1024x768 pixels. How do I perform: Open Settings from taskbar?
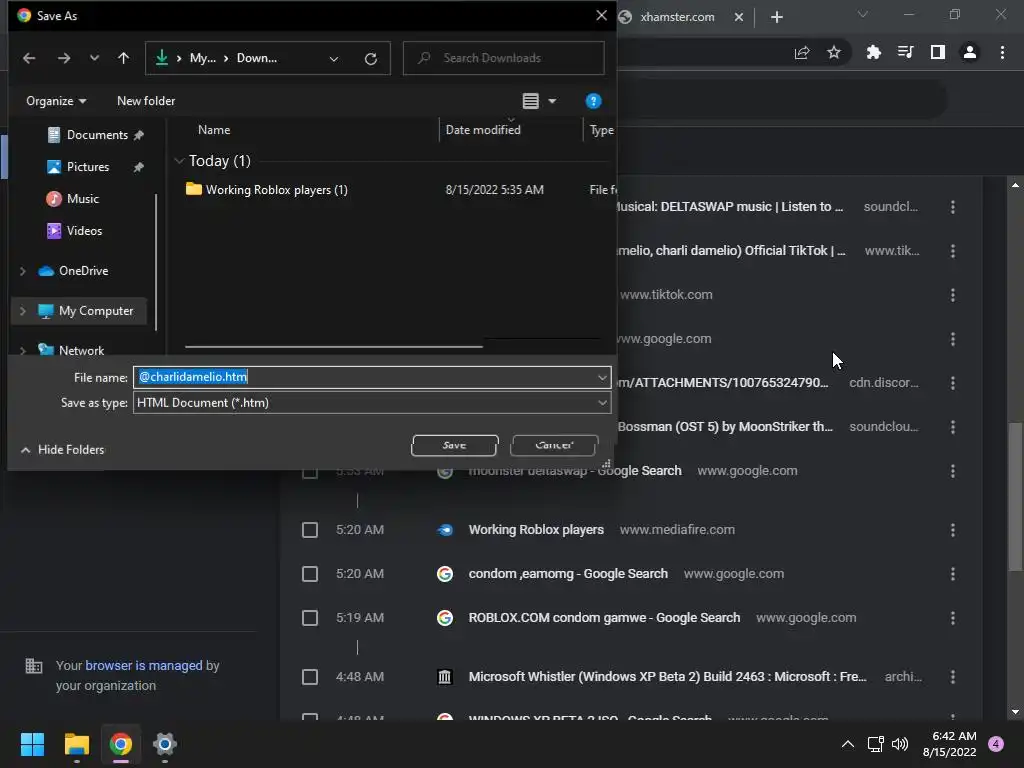point(165,744)
